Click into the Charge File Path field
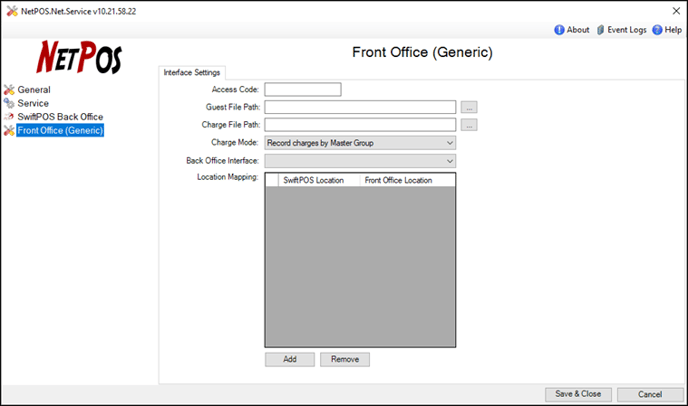 coord(360,125)
